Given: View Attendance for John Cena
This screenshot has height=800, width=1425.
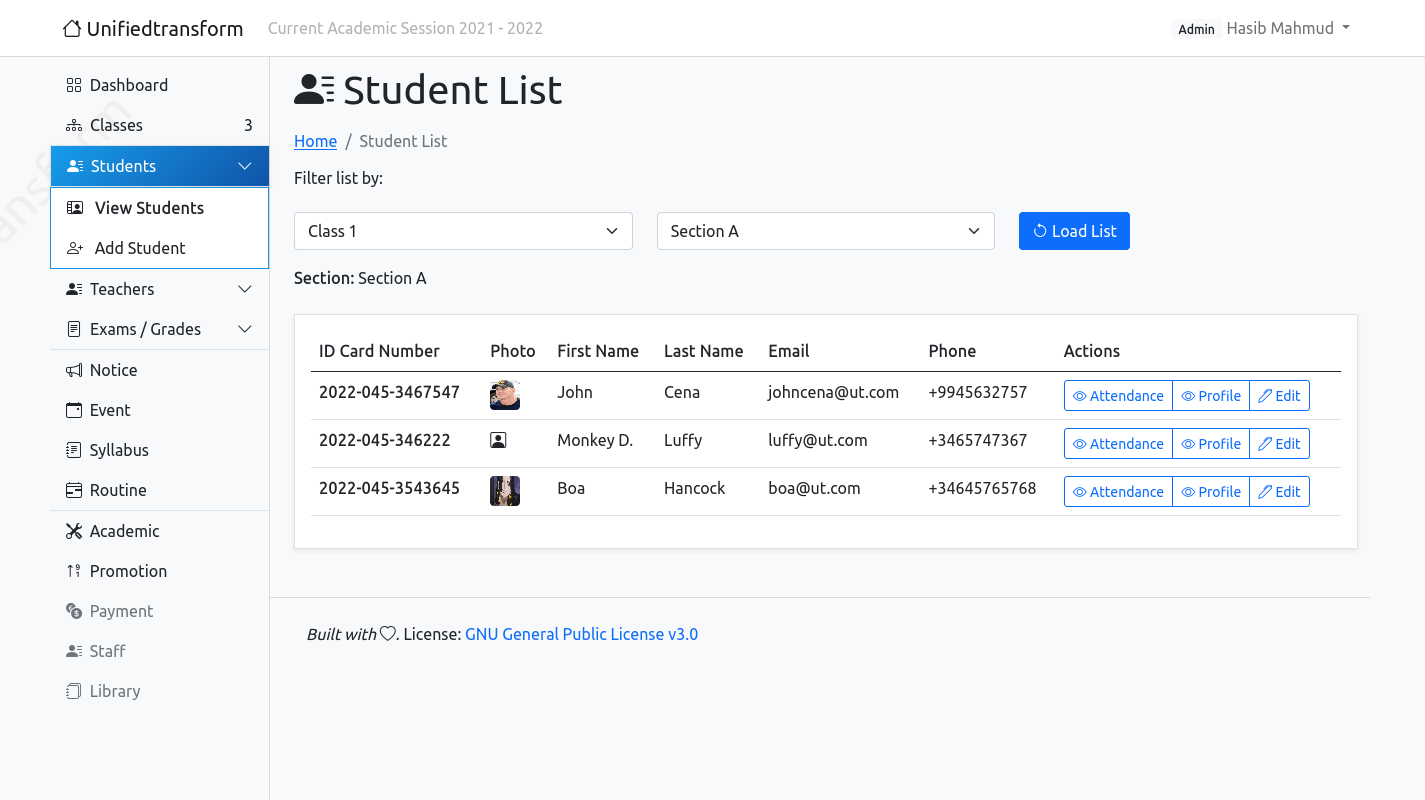Looking at the screenshot, I should (1118, 396).
